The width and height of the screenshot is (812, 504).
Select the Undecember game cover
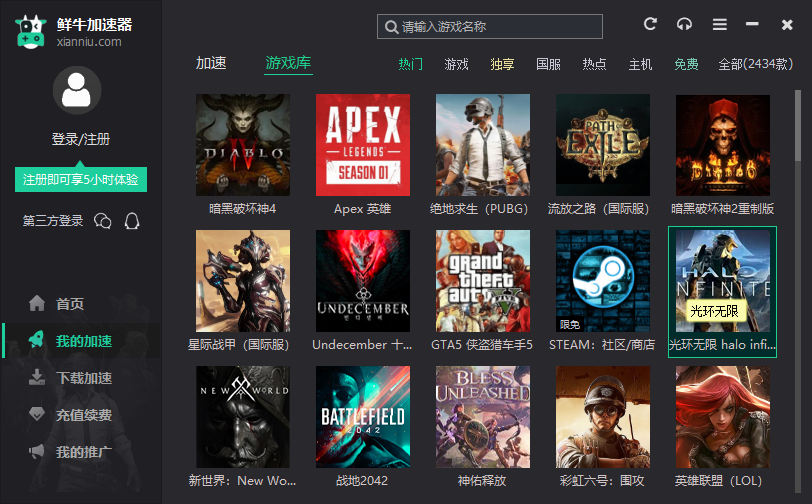point(363,281)
